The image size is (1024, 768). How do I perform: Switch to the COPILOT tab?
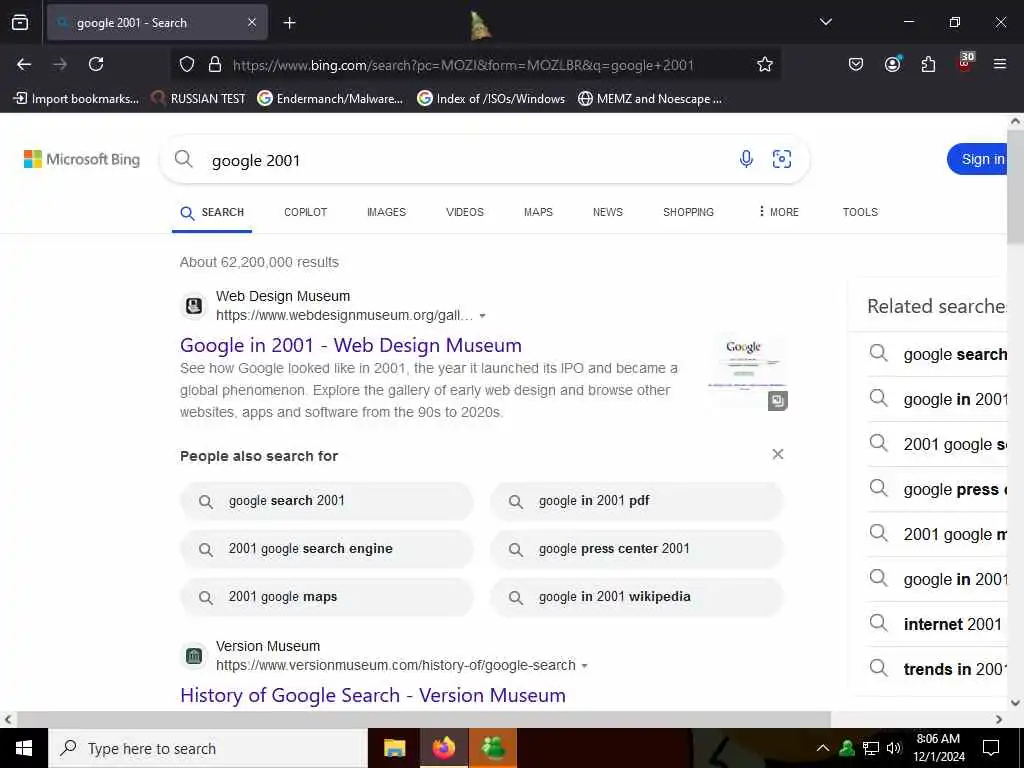306,212
